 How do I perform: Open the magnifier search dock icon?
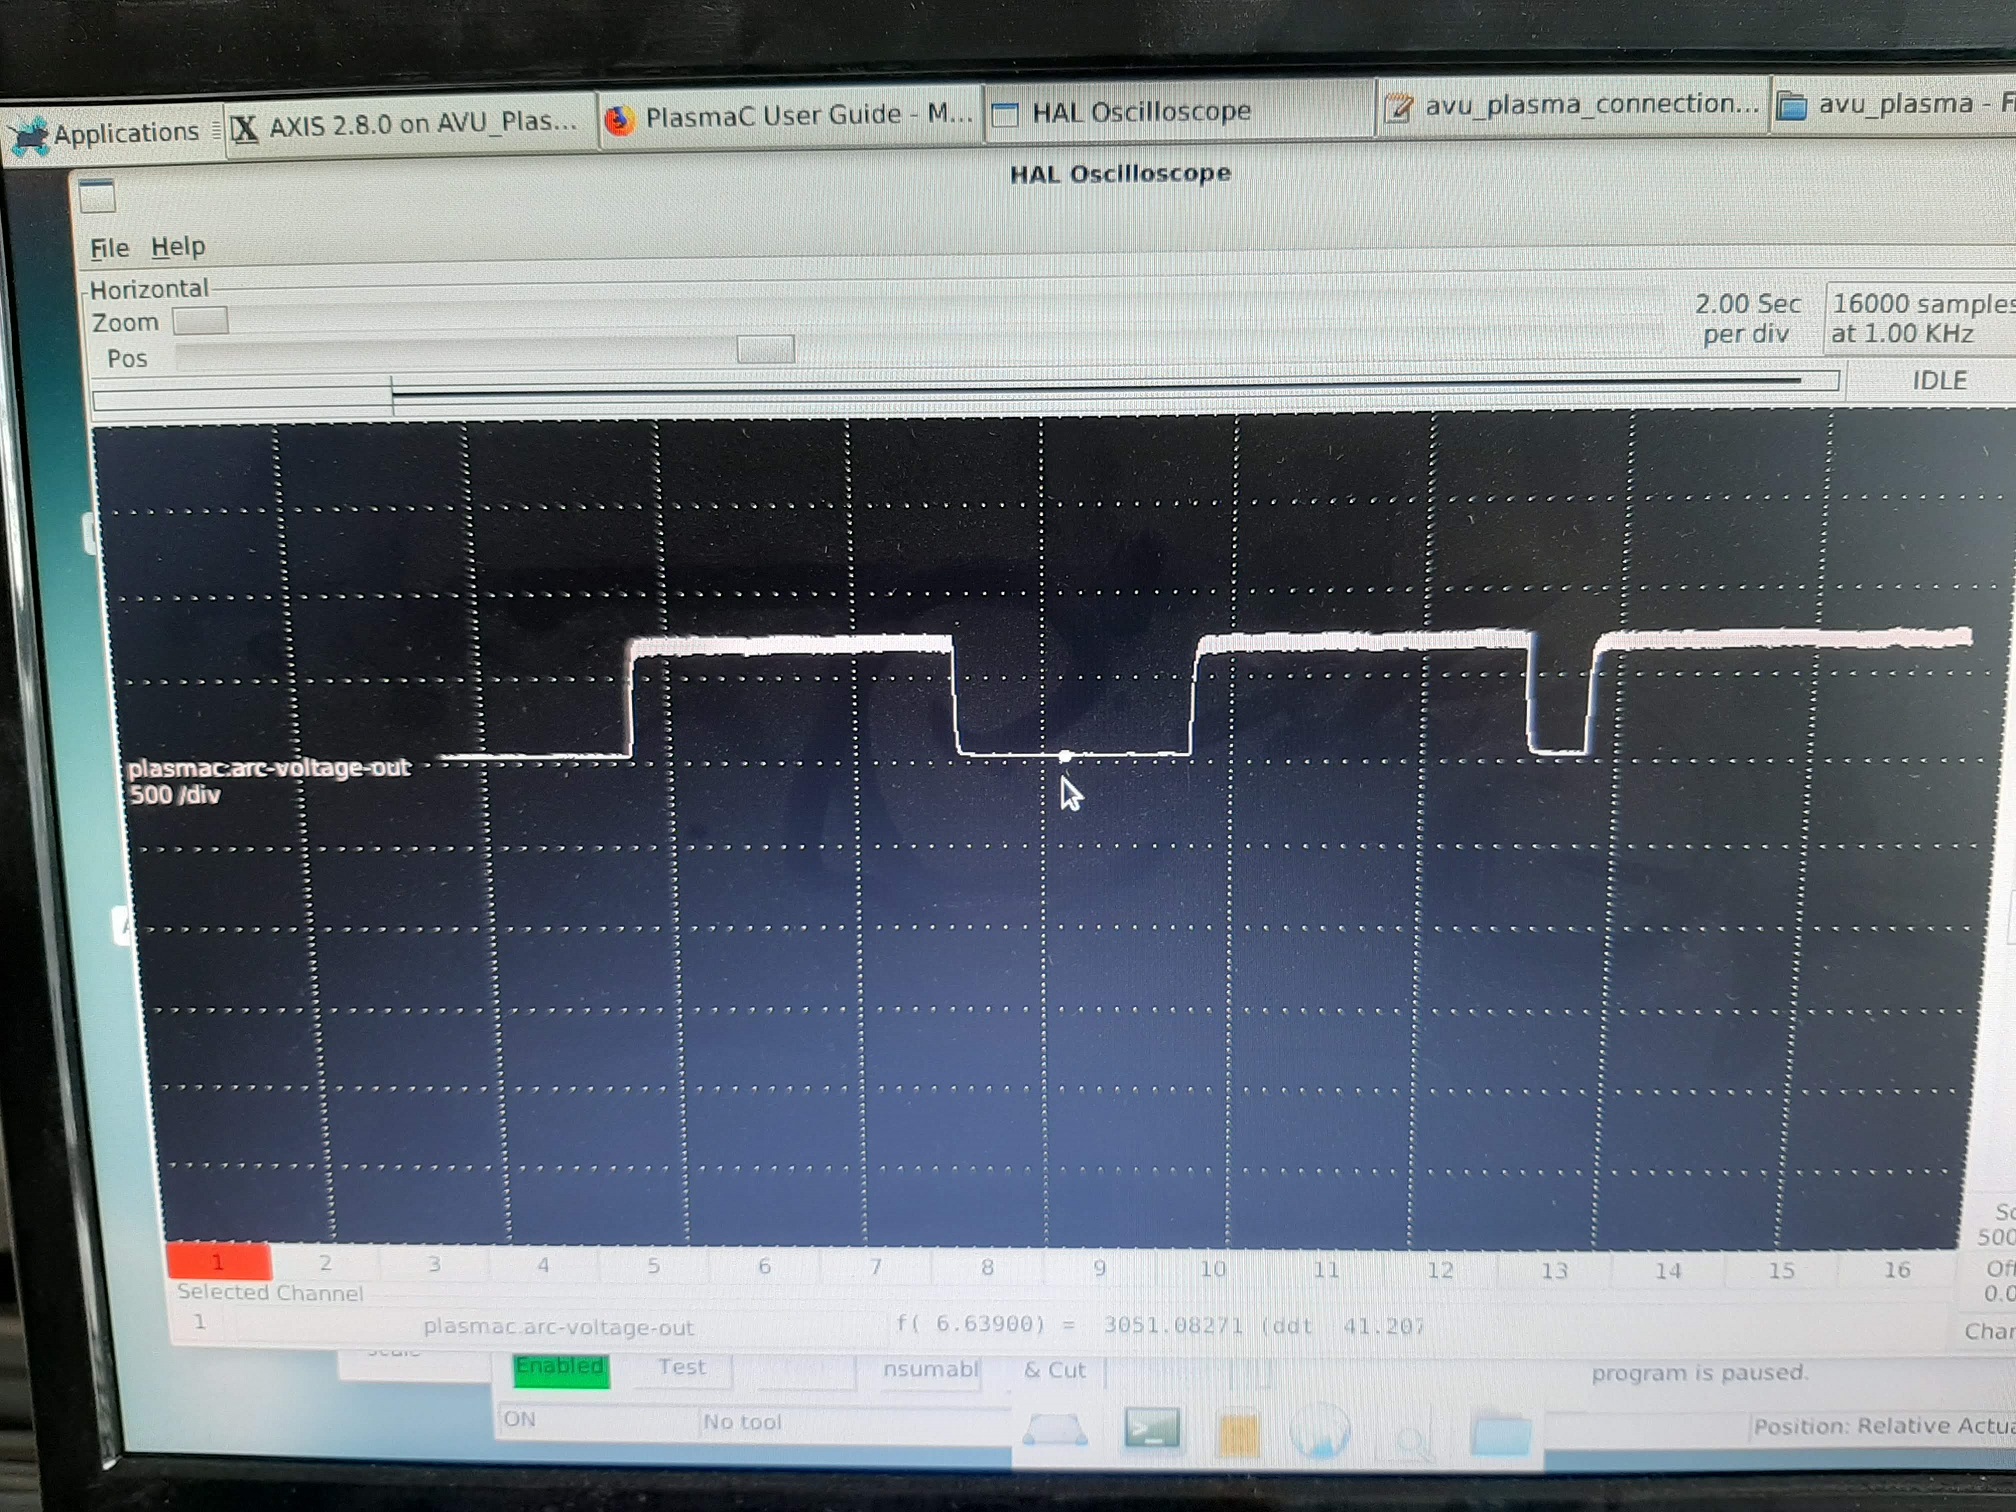pyautogui.click(x=1410, y=1440)
